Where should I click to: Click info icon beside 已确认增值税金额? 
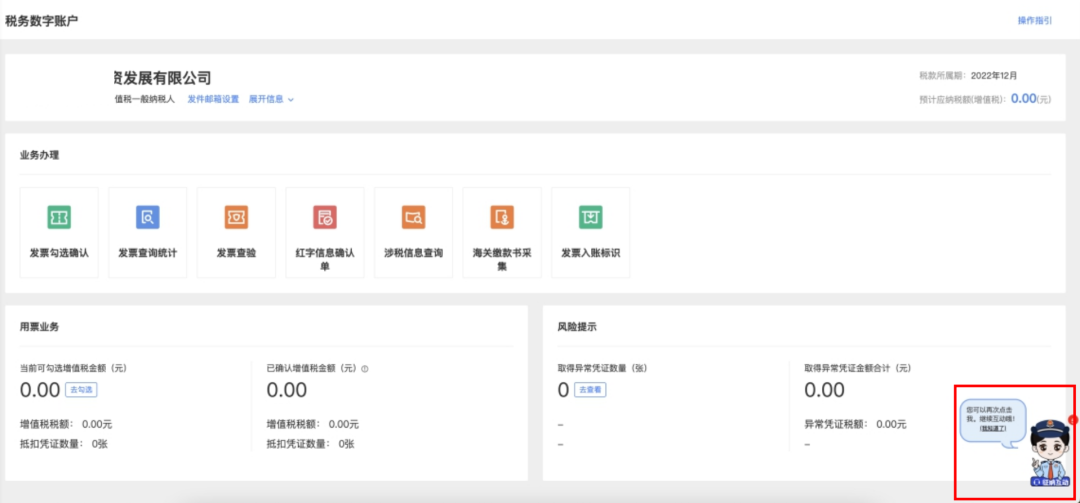(x=365, y=369)
